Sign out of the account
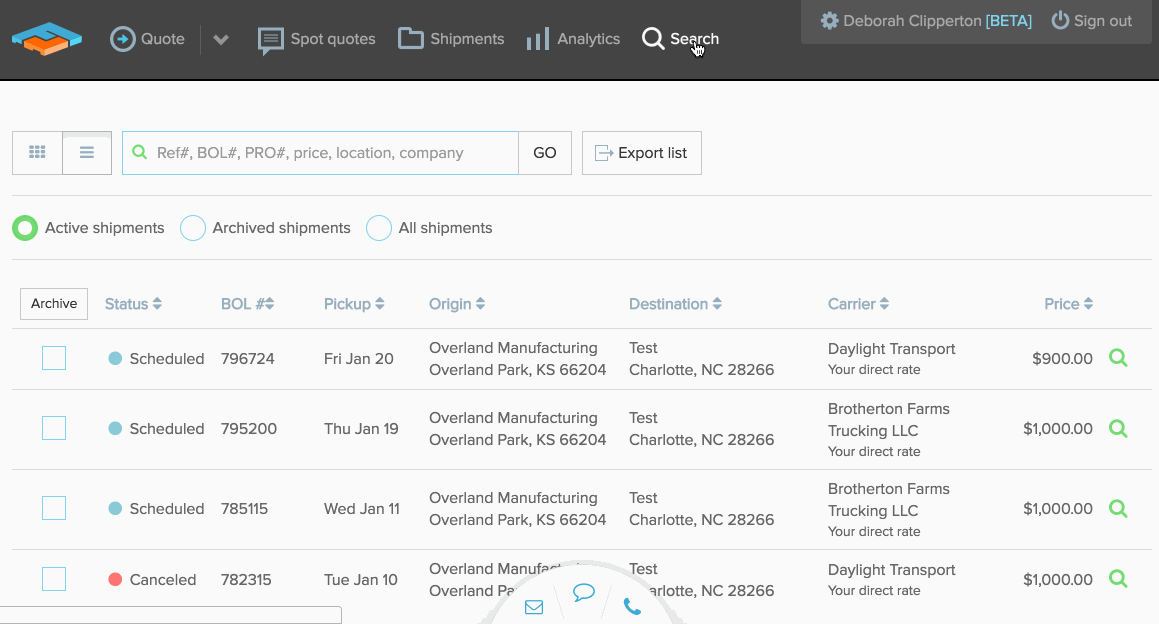The image size is (1159, 624). (1092, 21)
